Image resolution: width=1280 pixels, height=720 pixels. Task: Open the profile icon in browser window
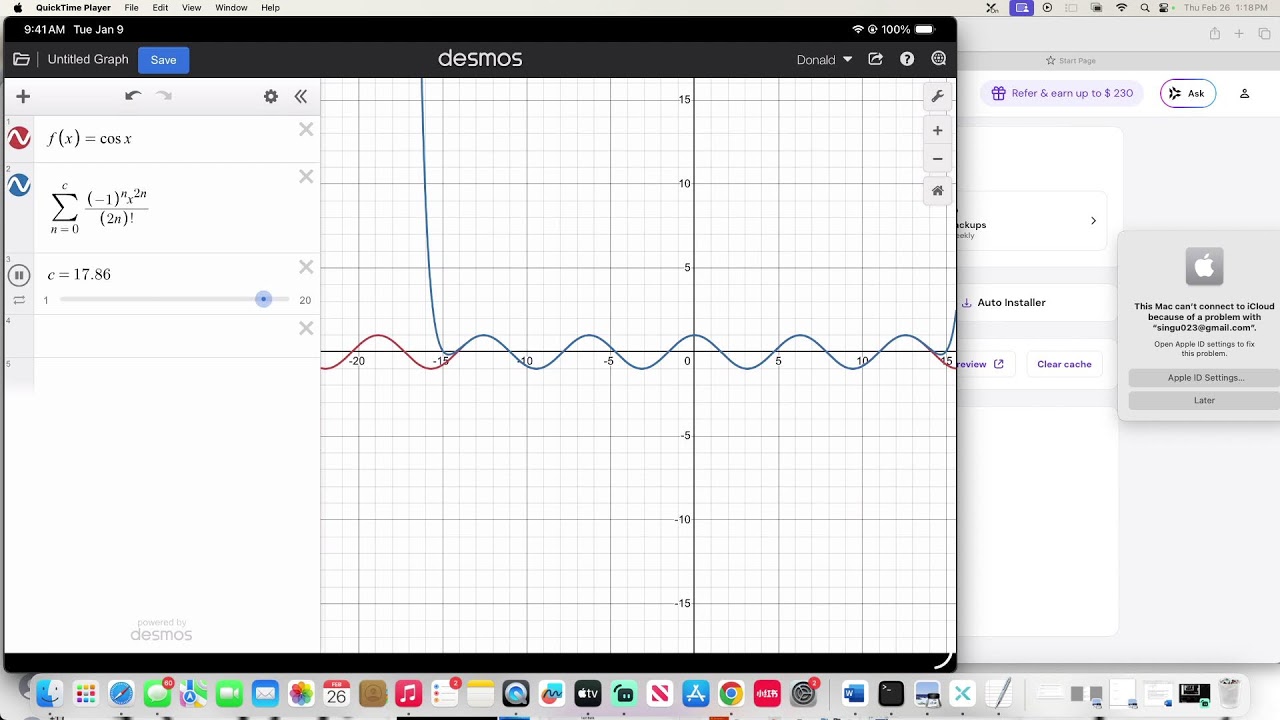tap(1245, 93)
